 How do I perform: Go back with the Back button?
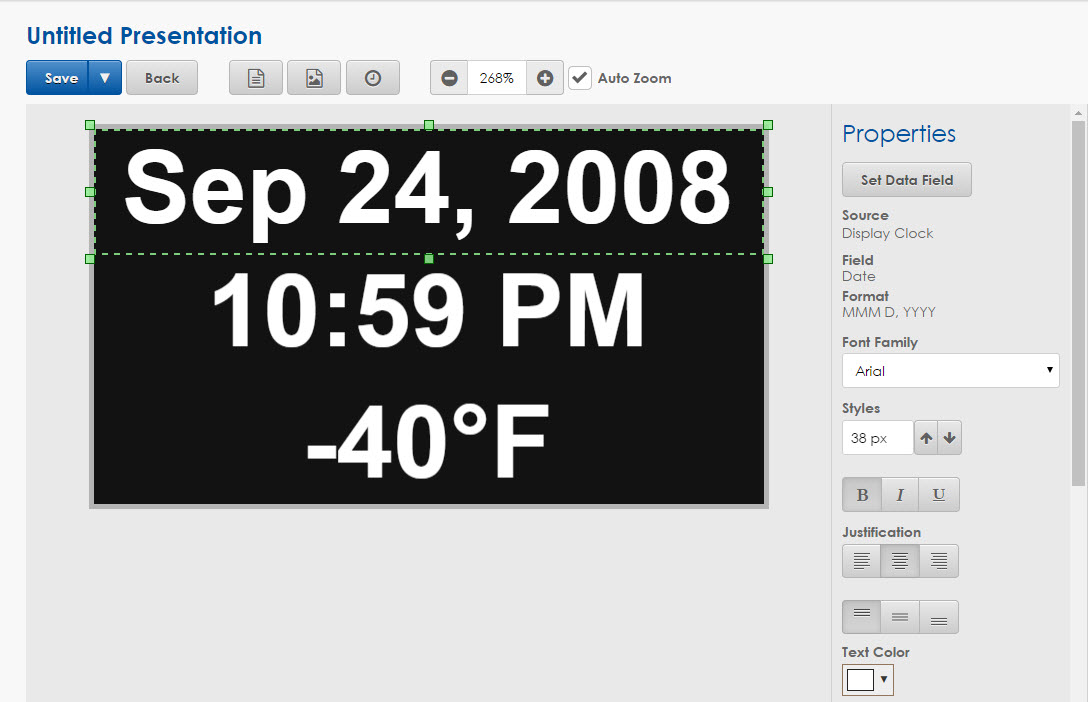click(162, 78)
